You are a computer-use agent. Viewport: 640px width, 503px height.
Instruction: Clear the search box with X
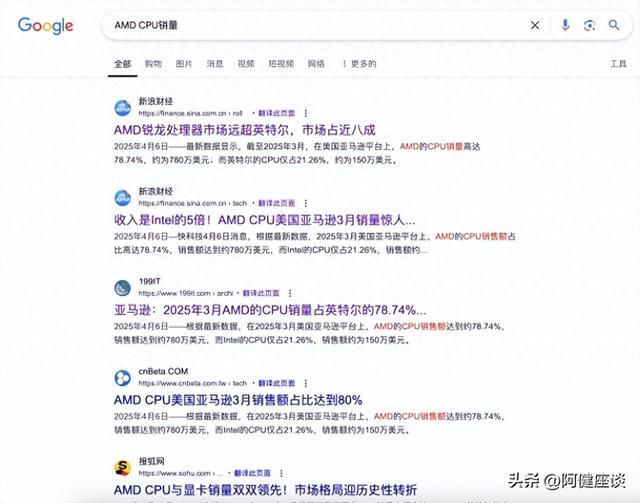click(535, 25)
